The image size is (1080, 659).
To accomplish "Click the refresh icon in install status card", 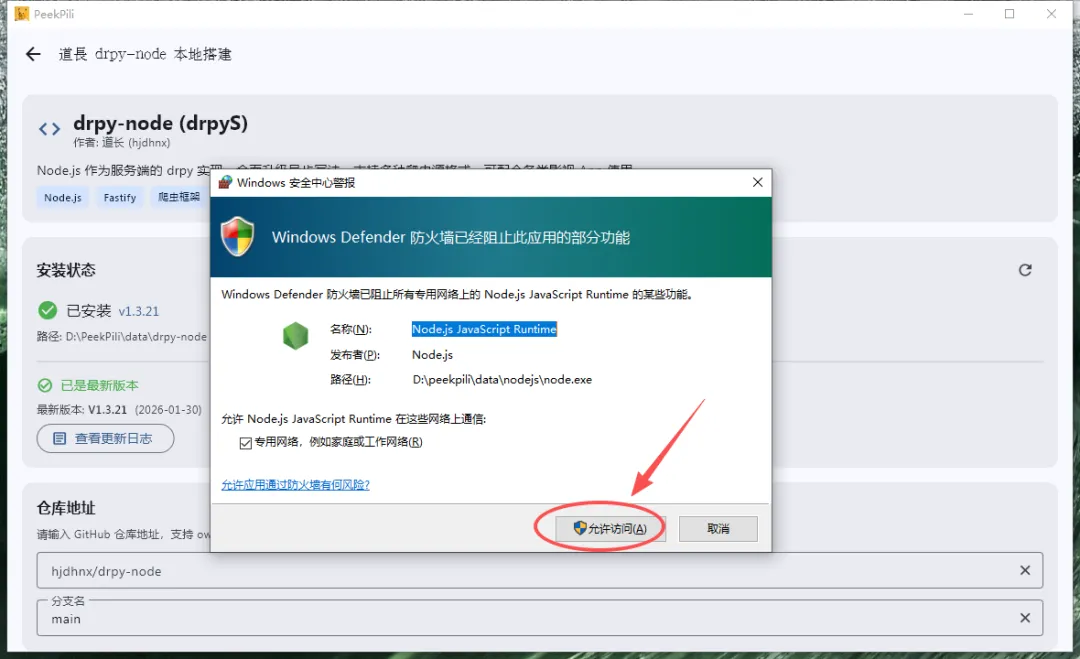I will [x=1025, y=270].
